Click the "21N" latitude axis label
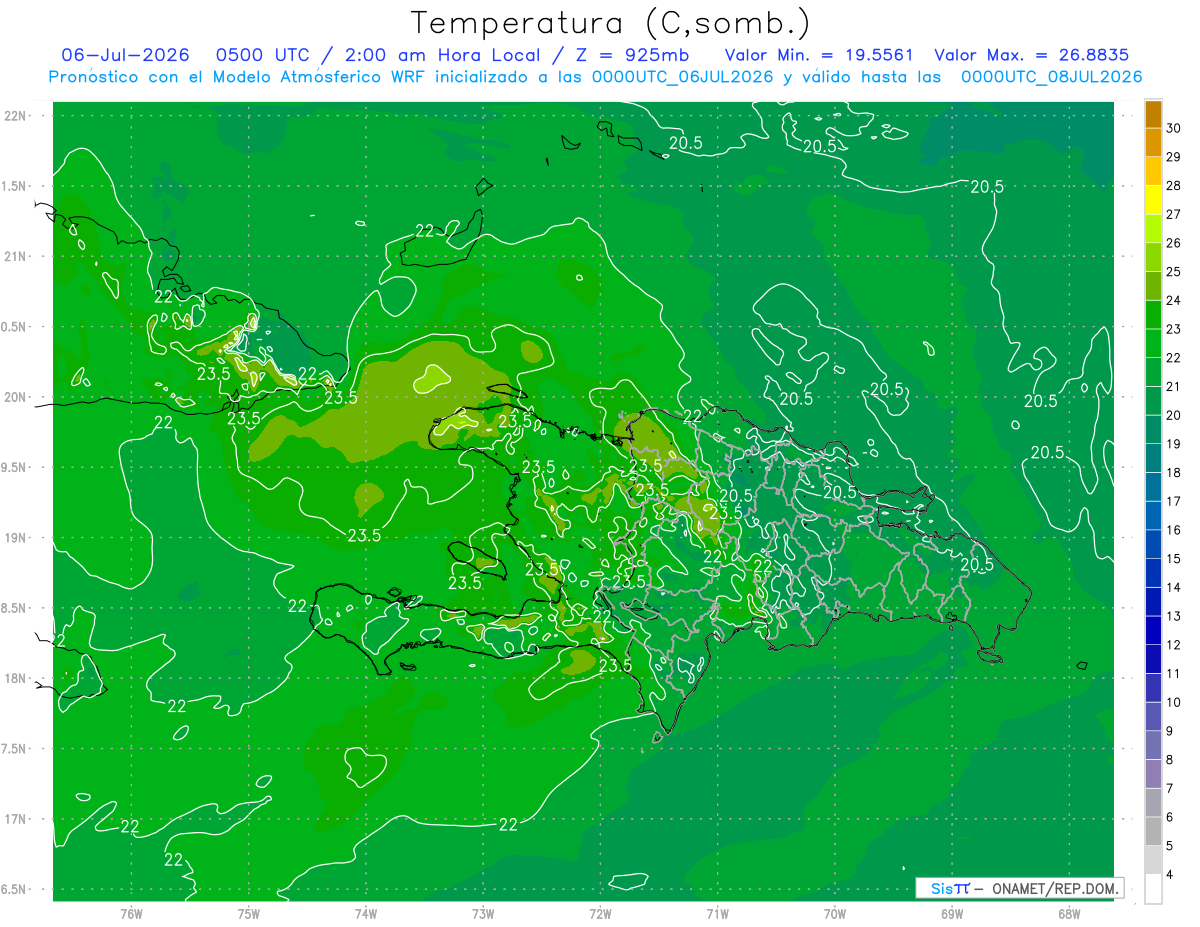Screen dimensions: 1200x927 pos(16,257)
